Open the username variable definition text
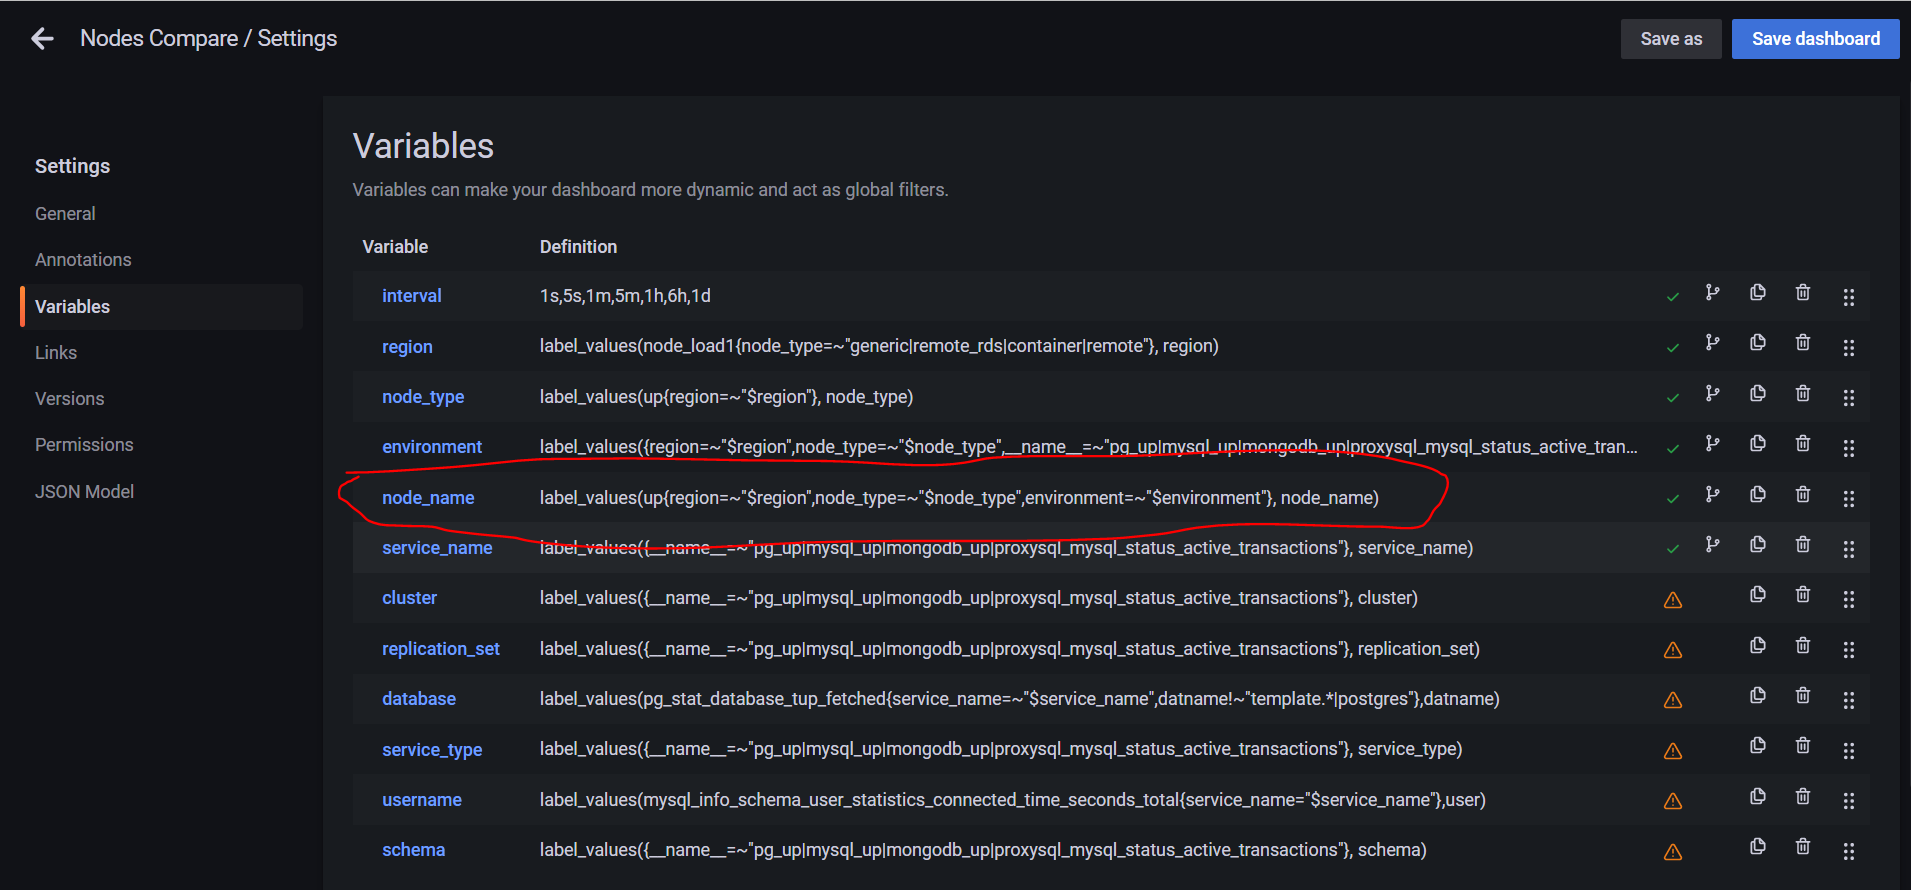1911x890 pixels. point(1012,800)
